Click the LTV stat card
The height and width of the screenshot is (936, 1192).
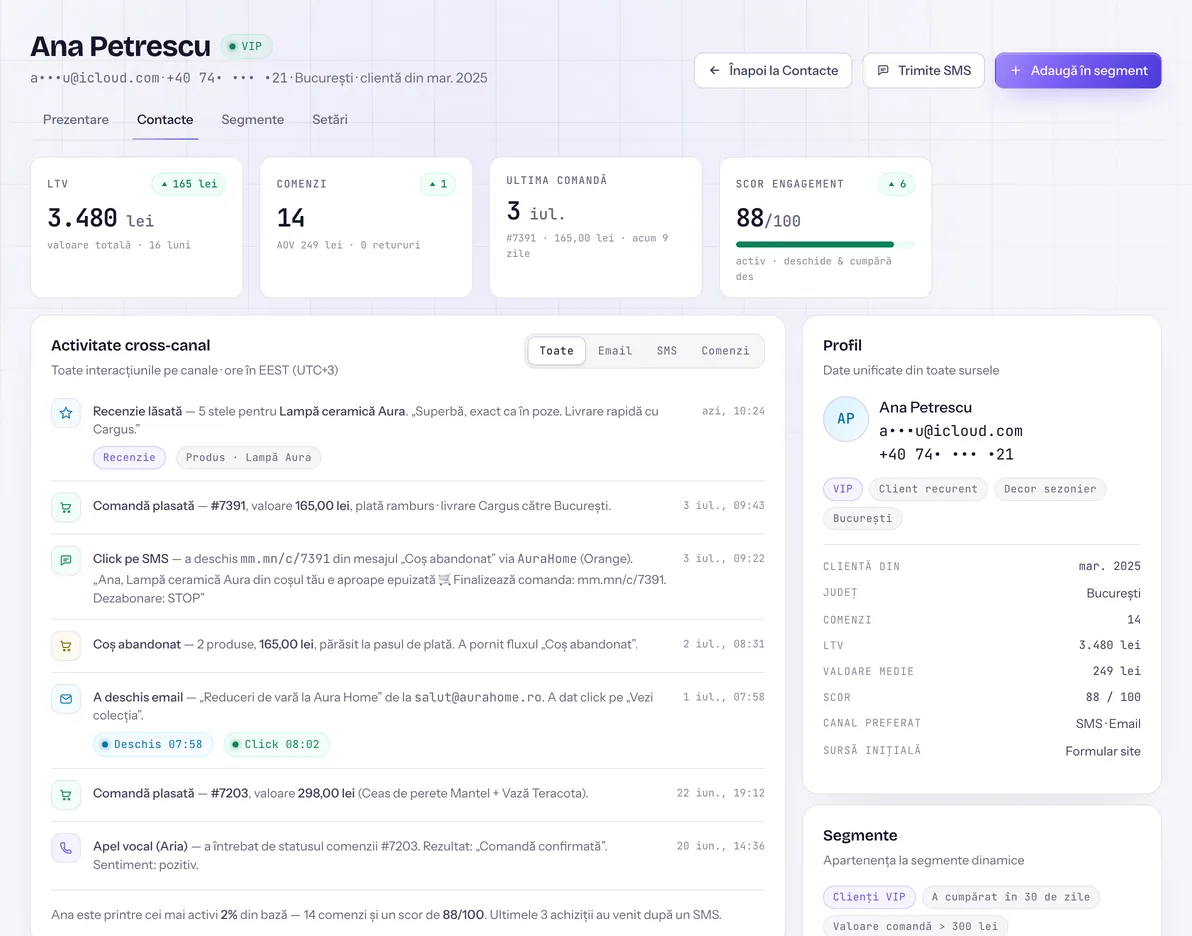pos(137,227)
